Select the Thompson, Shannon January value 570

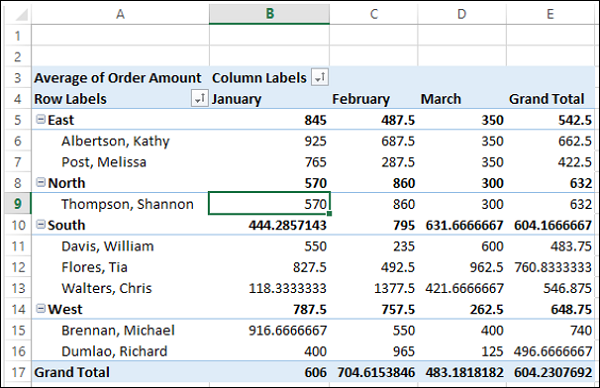269,204
